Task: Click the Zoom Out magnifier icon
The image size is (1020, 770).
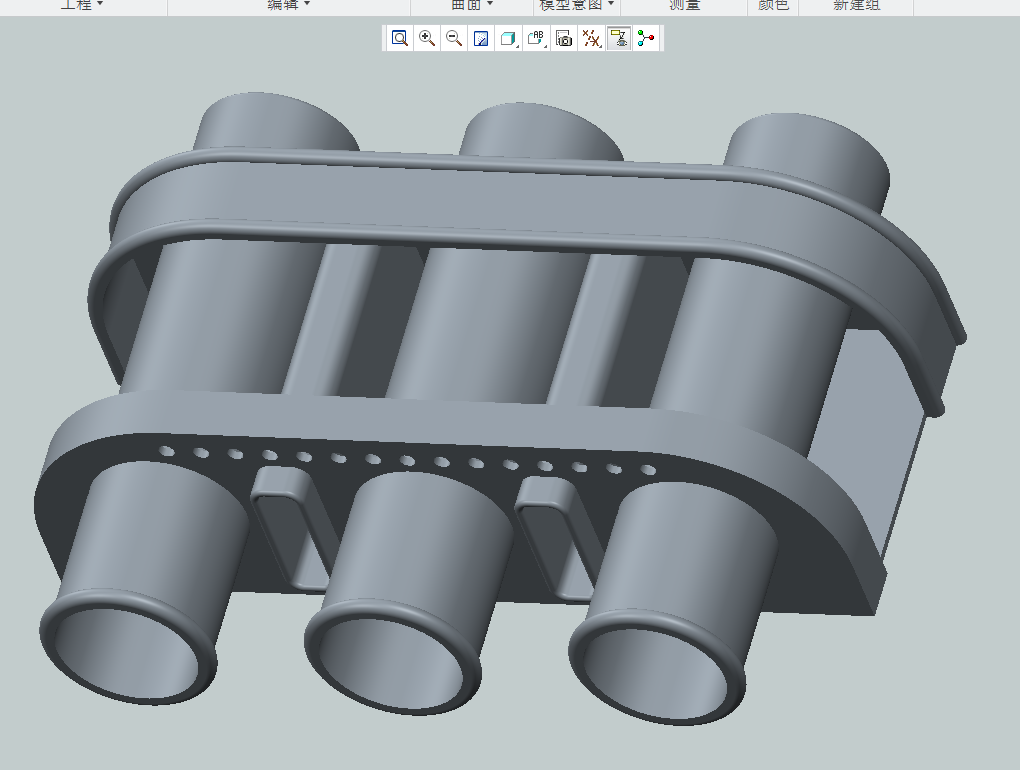Action: 454,39
